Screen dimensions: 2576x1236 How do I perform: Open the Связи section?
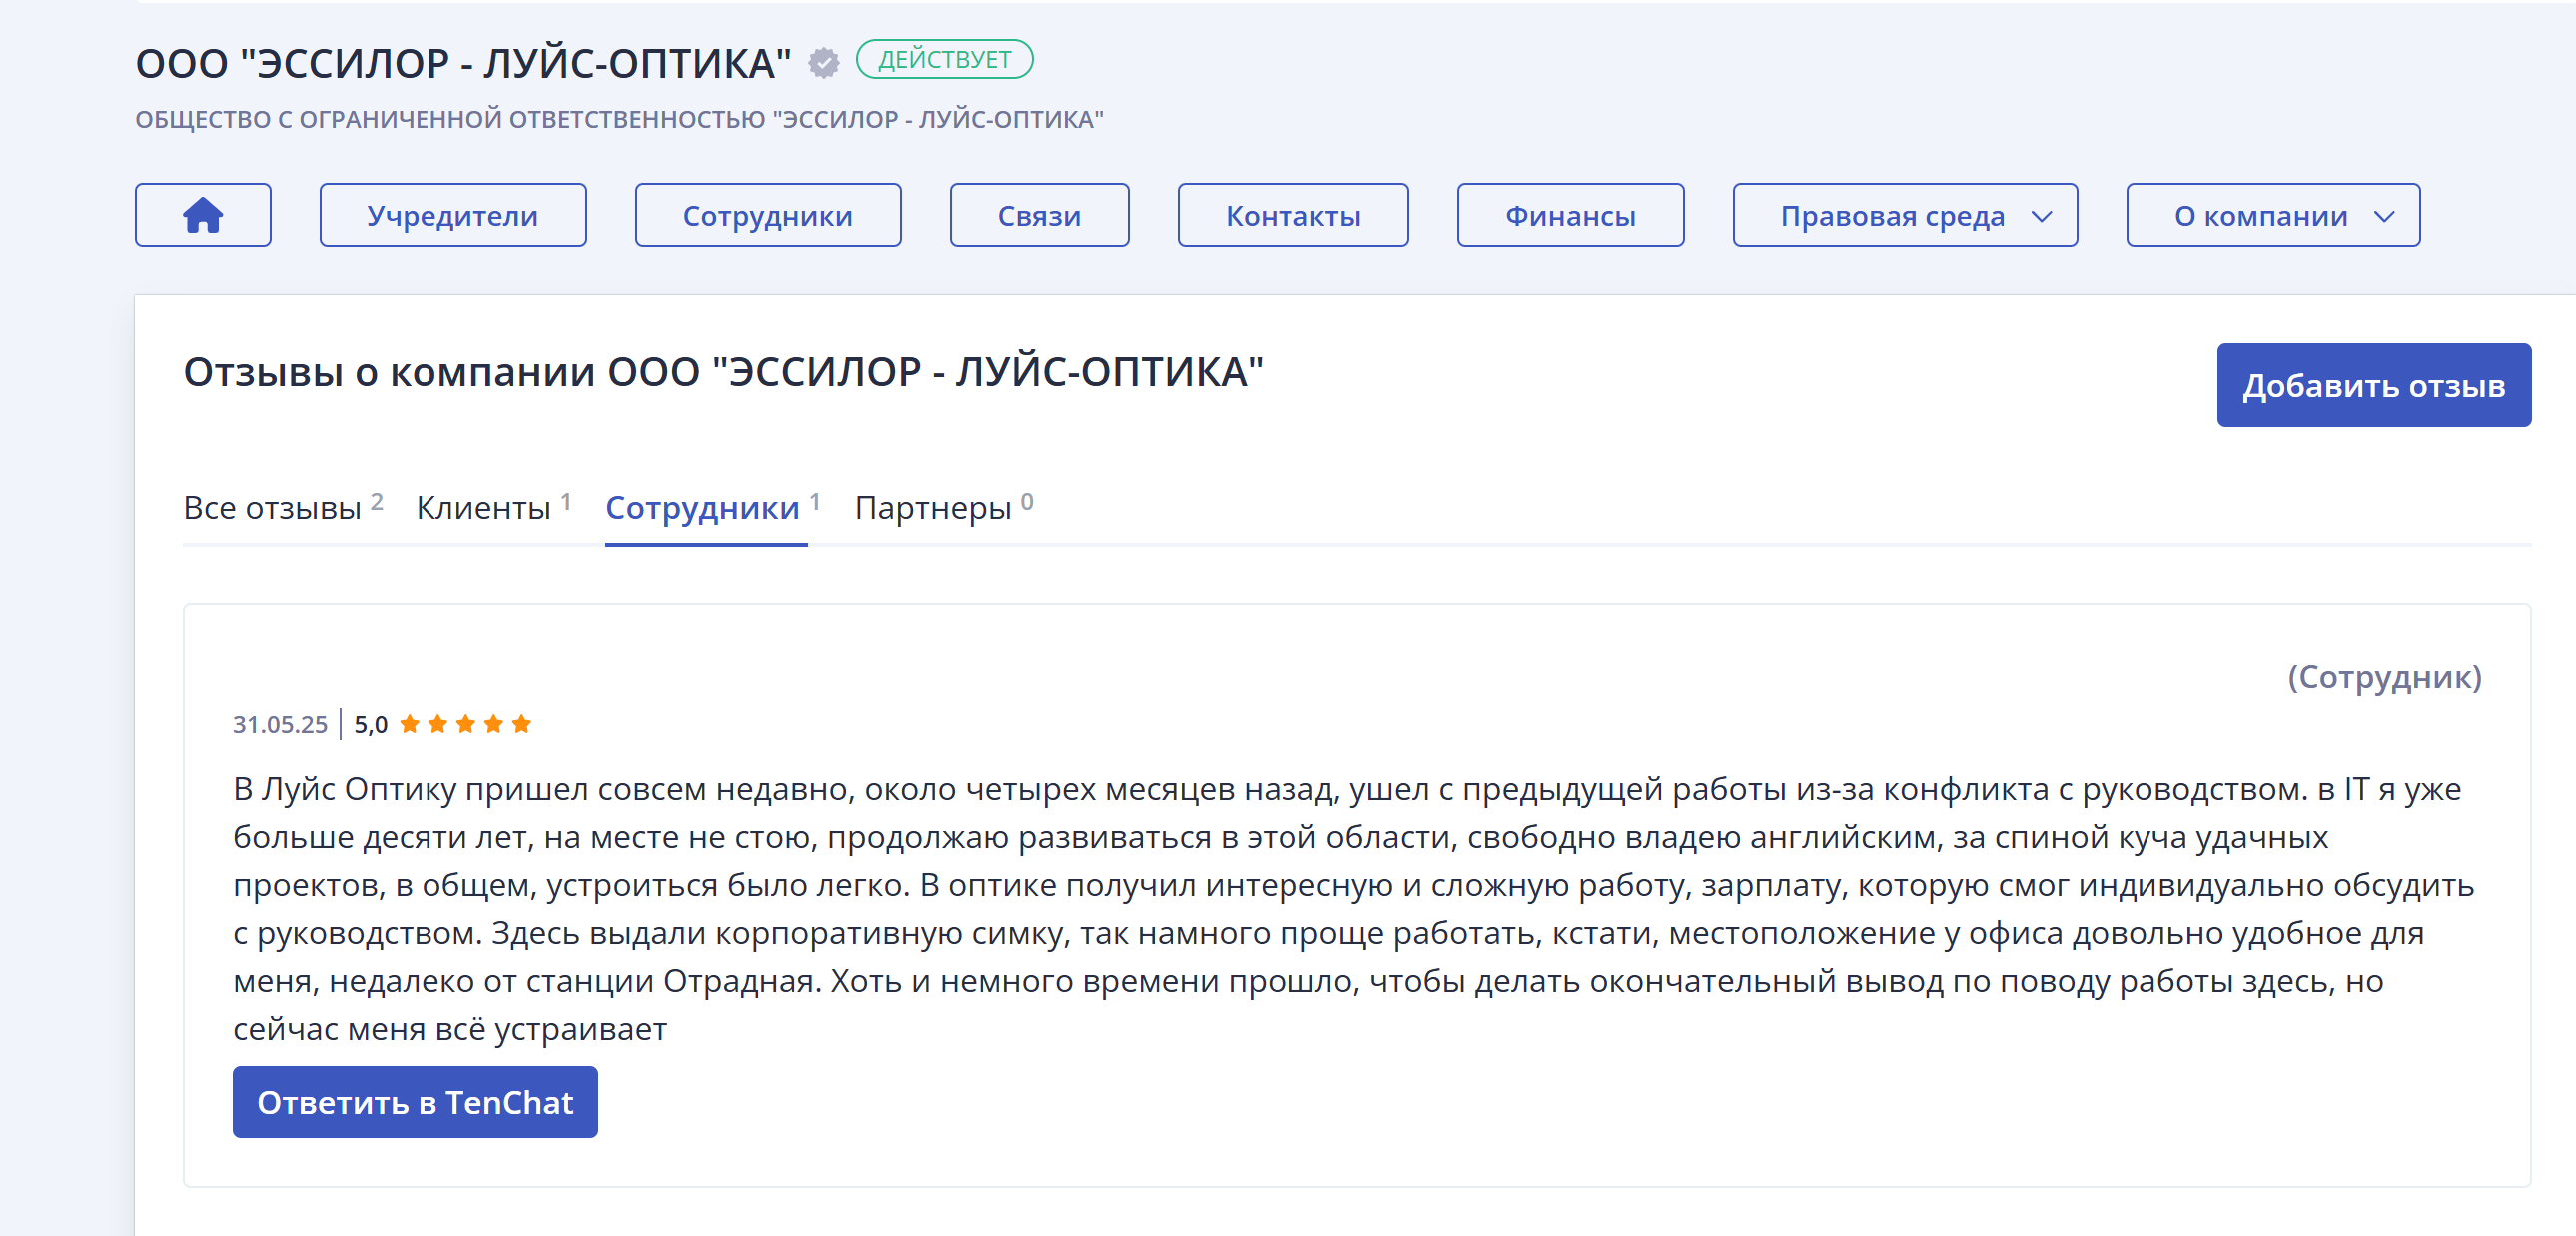click(x=1039, y=215)
